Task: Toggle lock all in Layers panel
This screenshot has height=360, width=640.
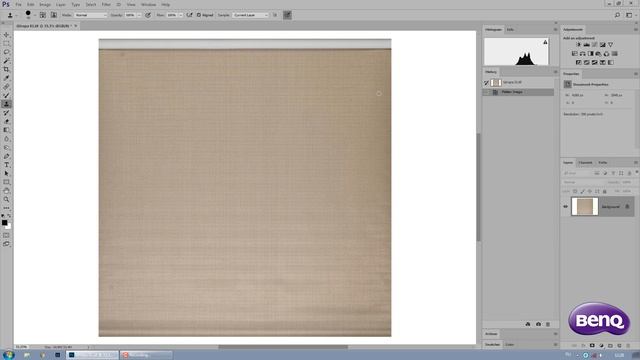Action: pyautogui.click(x=605, y=191)
